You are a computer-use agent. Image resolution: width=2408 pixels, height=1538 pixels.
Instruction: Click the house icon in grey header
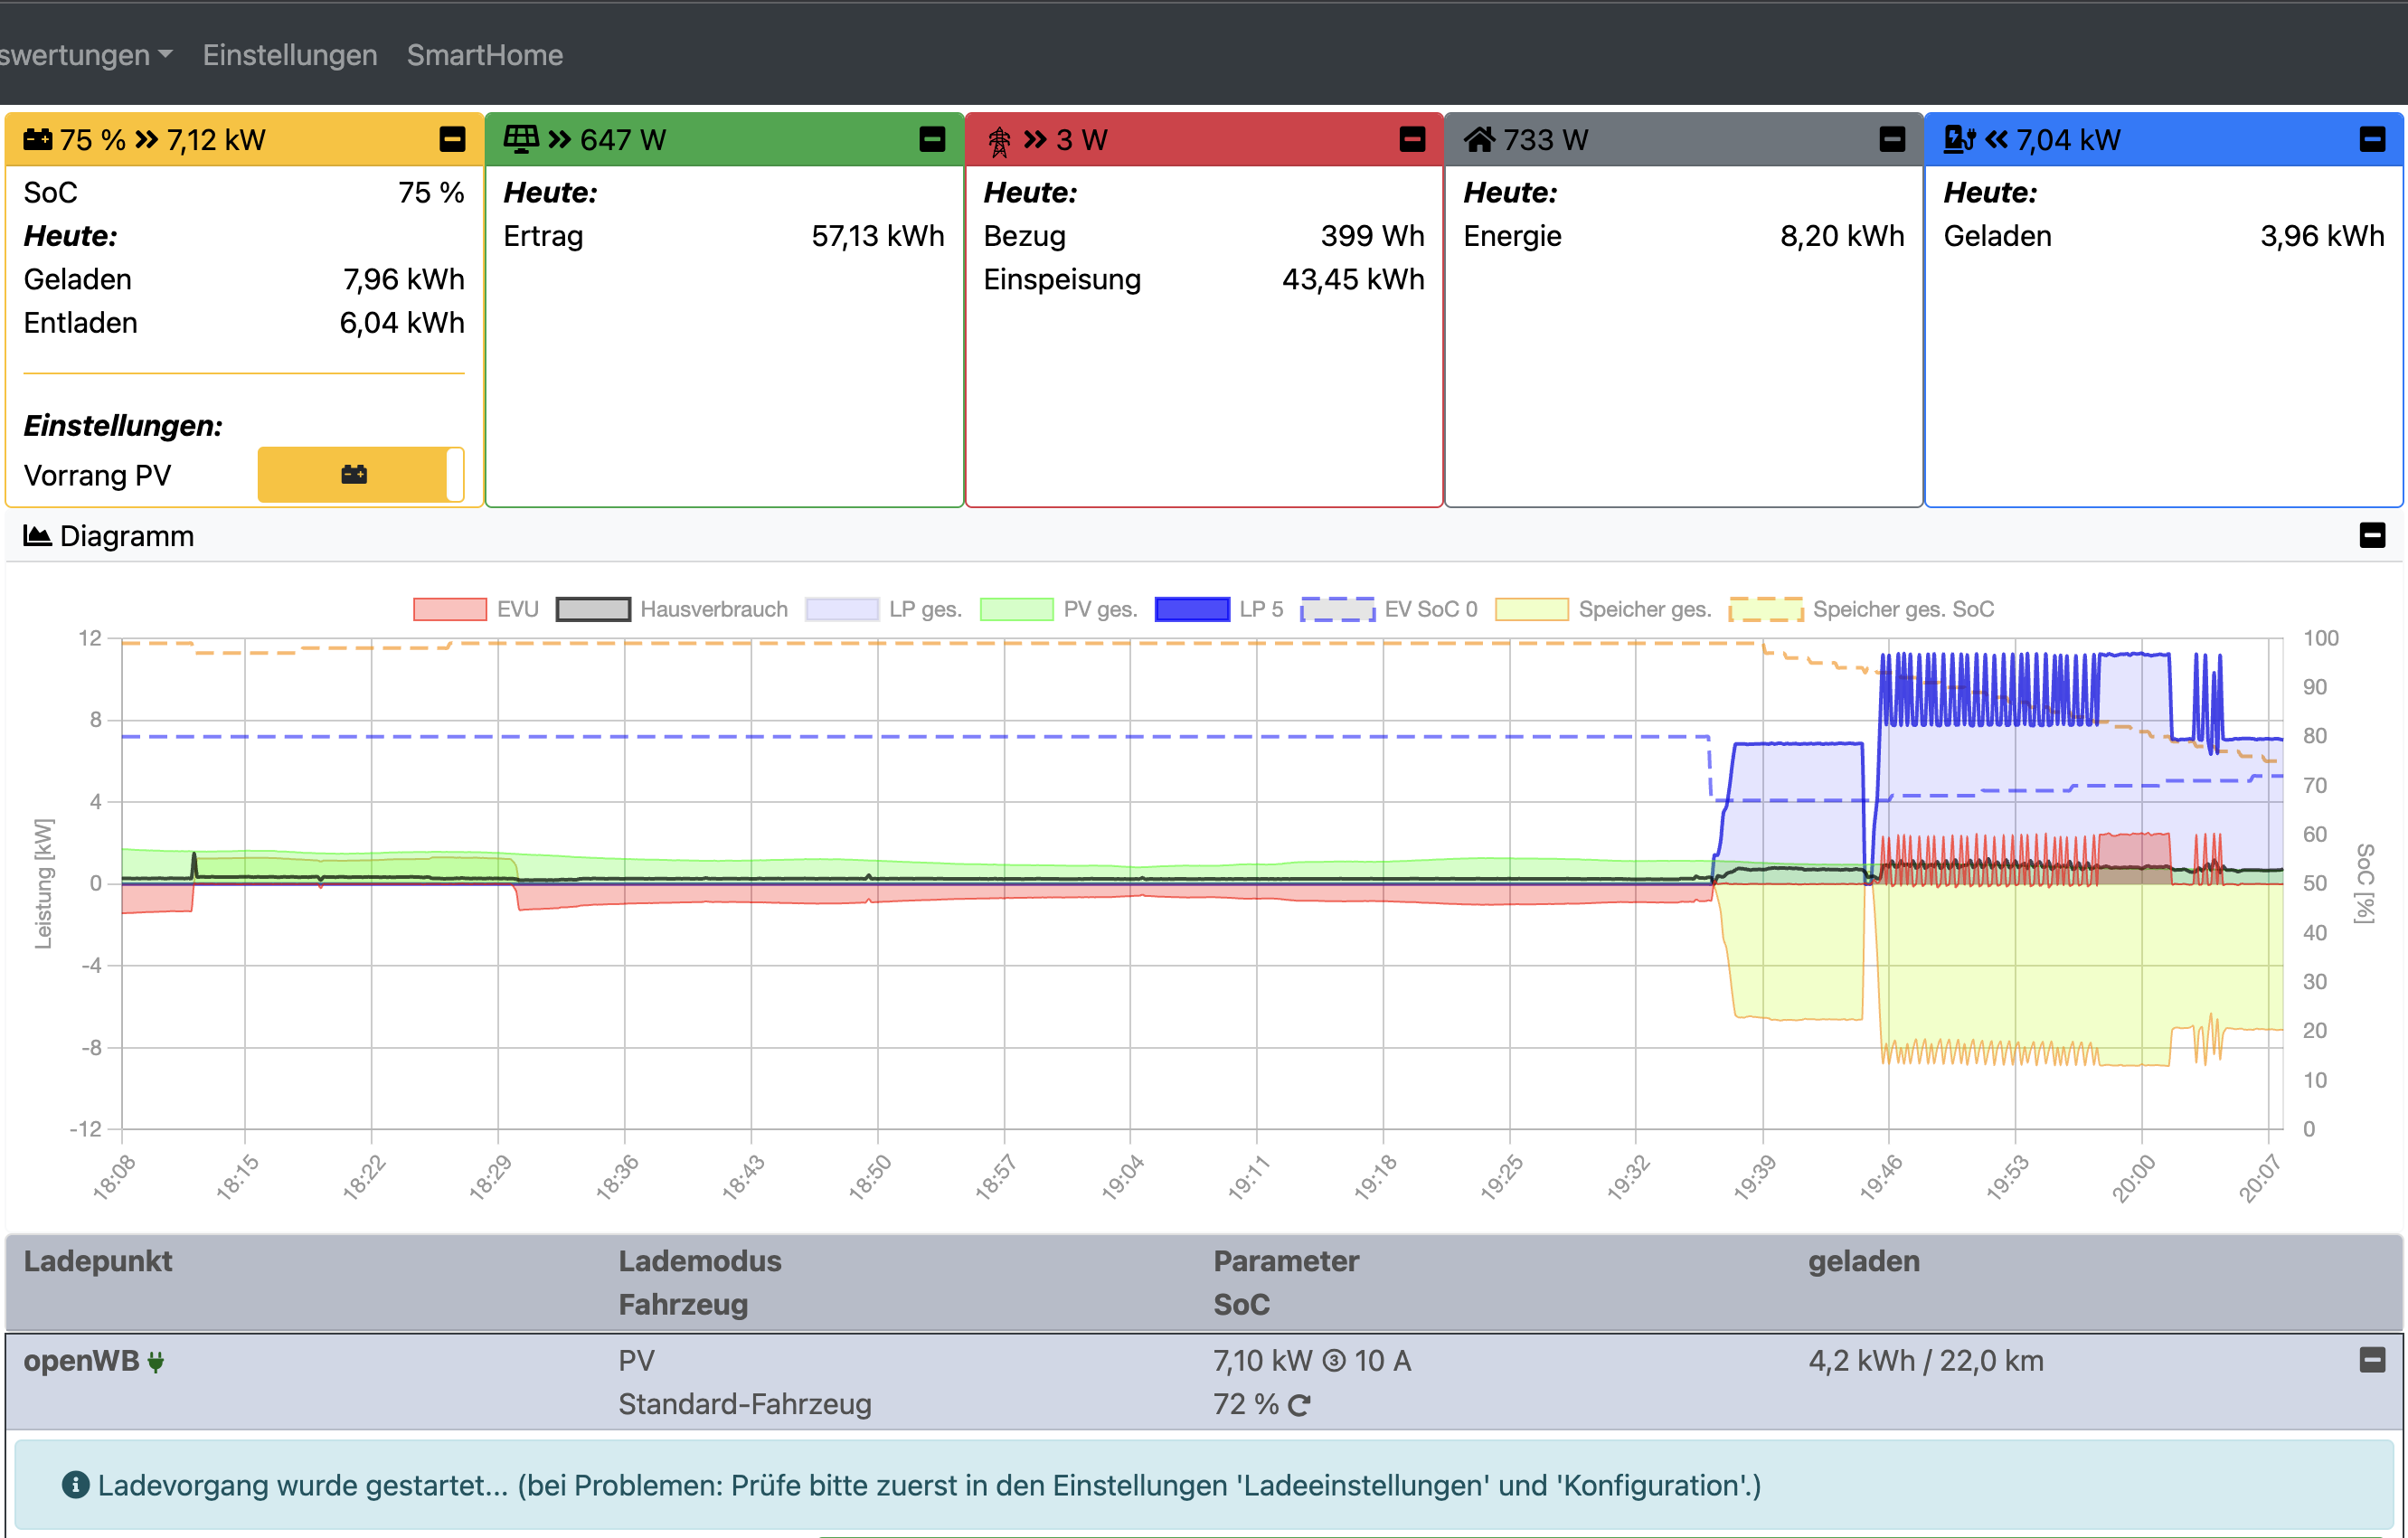point(1479,139)
